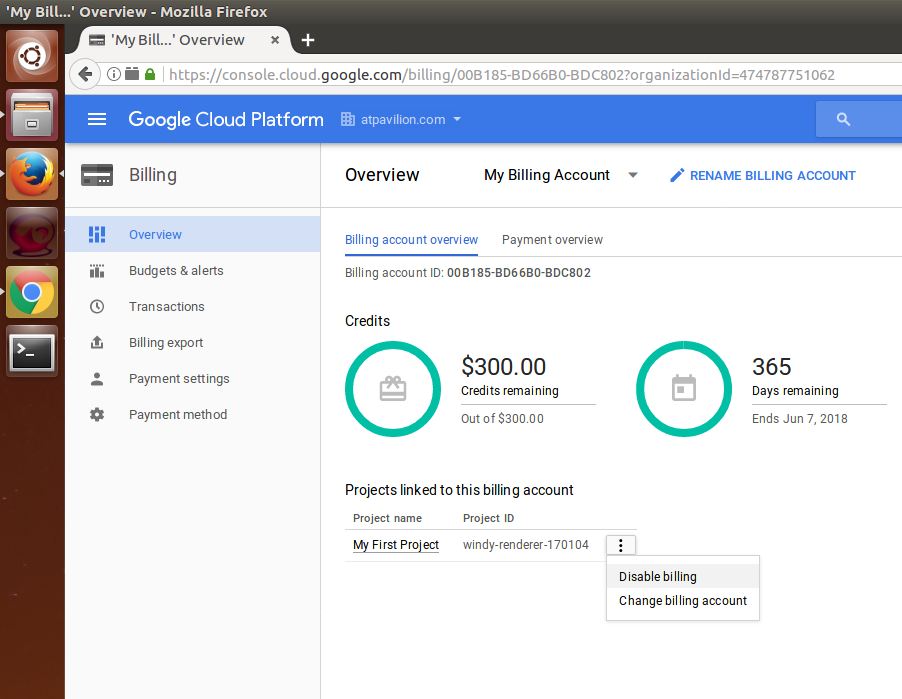Click the calendar days remaining icon

click(684, 389)
